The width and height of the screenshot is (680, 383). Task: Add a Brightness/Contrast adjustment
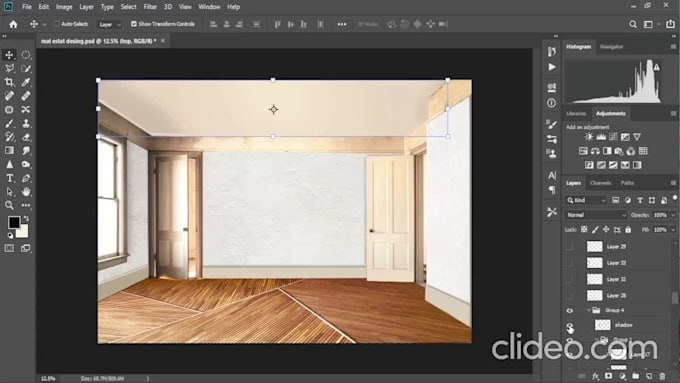point(588,137)
